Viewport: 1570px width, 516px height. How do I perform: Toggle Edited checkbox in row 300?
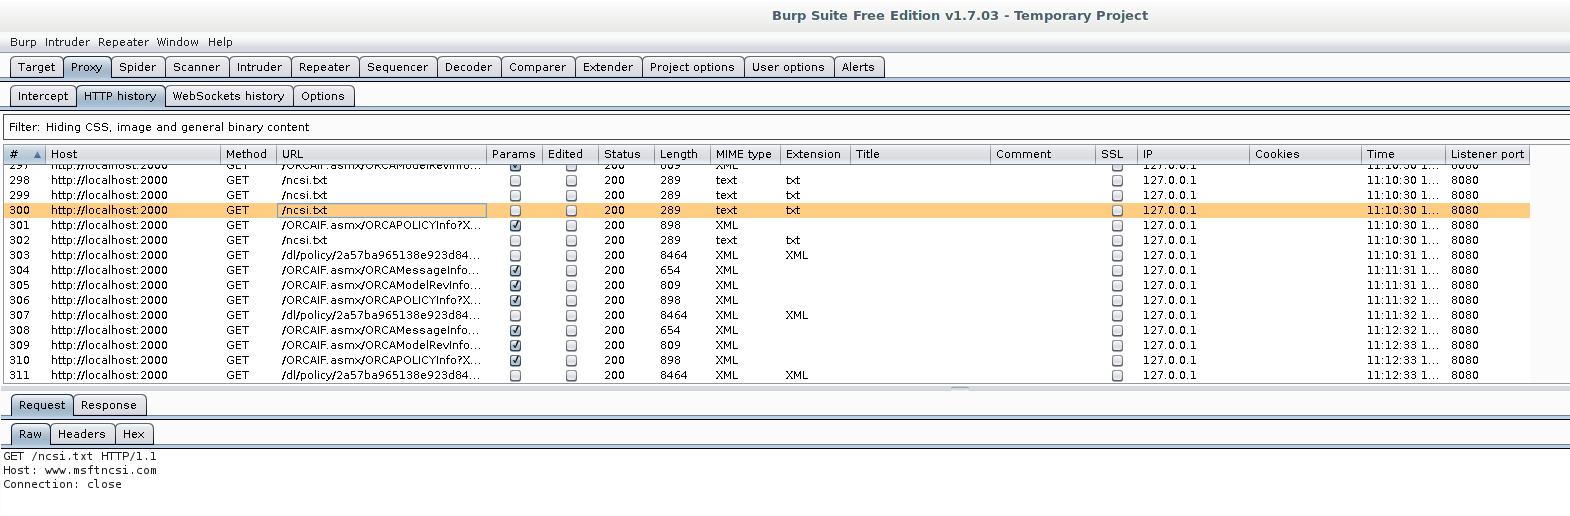click(571, 211)
